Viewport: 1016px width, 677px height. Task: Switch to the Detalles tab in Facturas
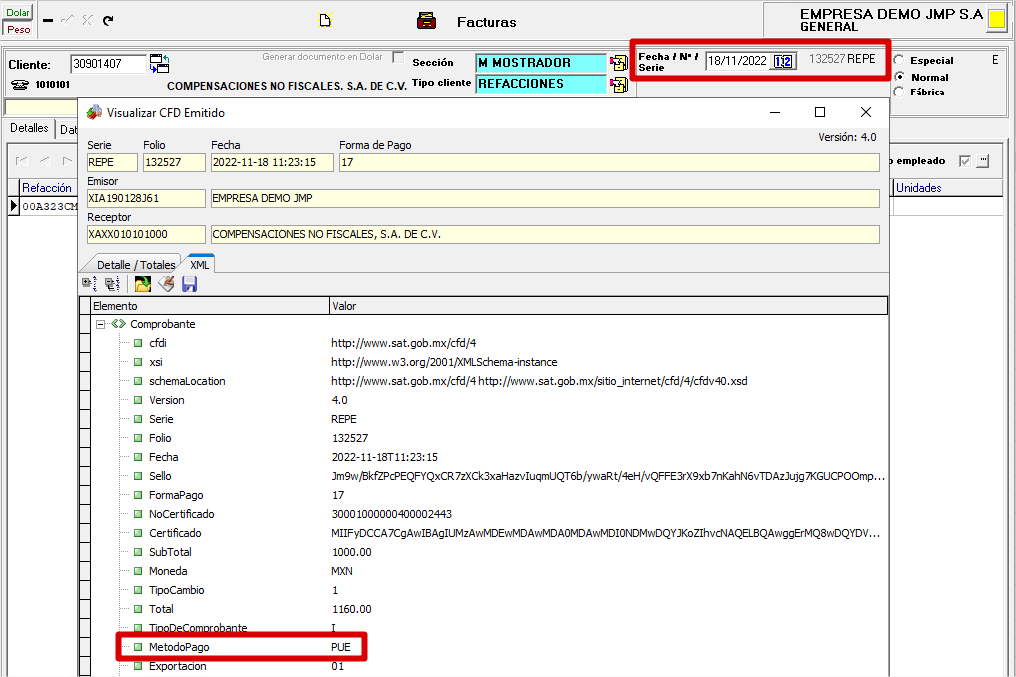29,128
